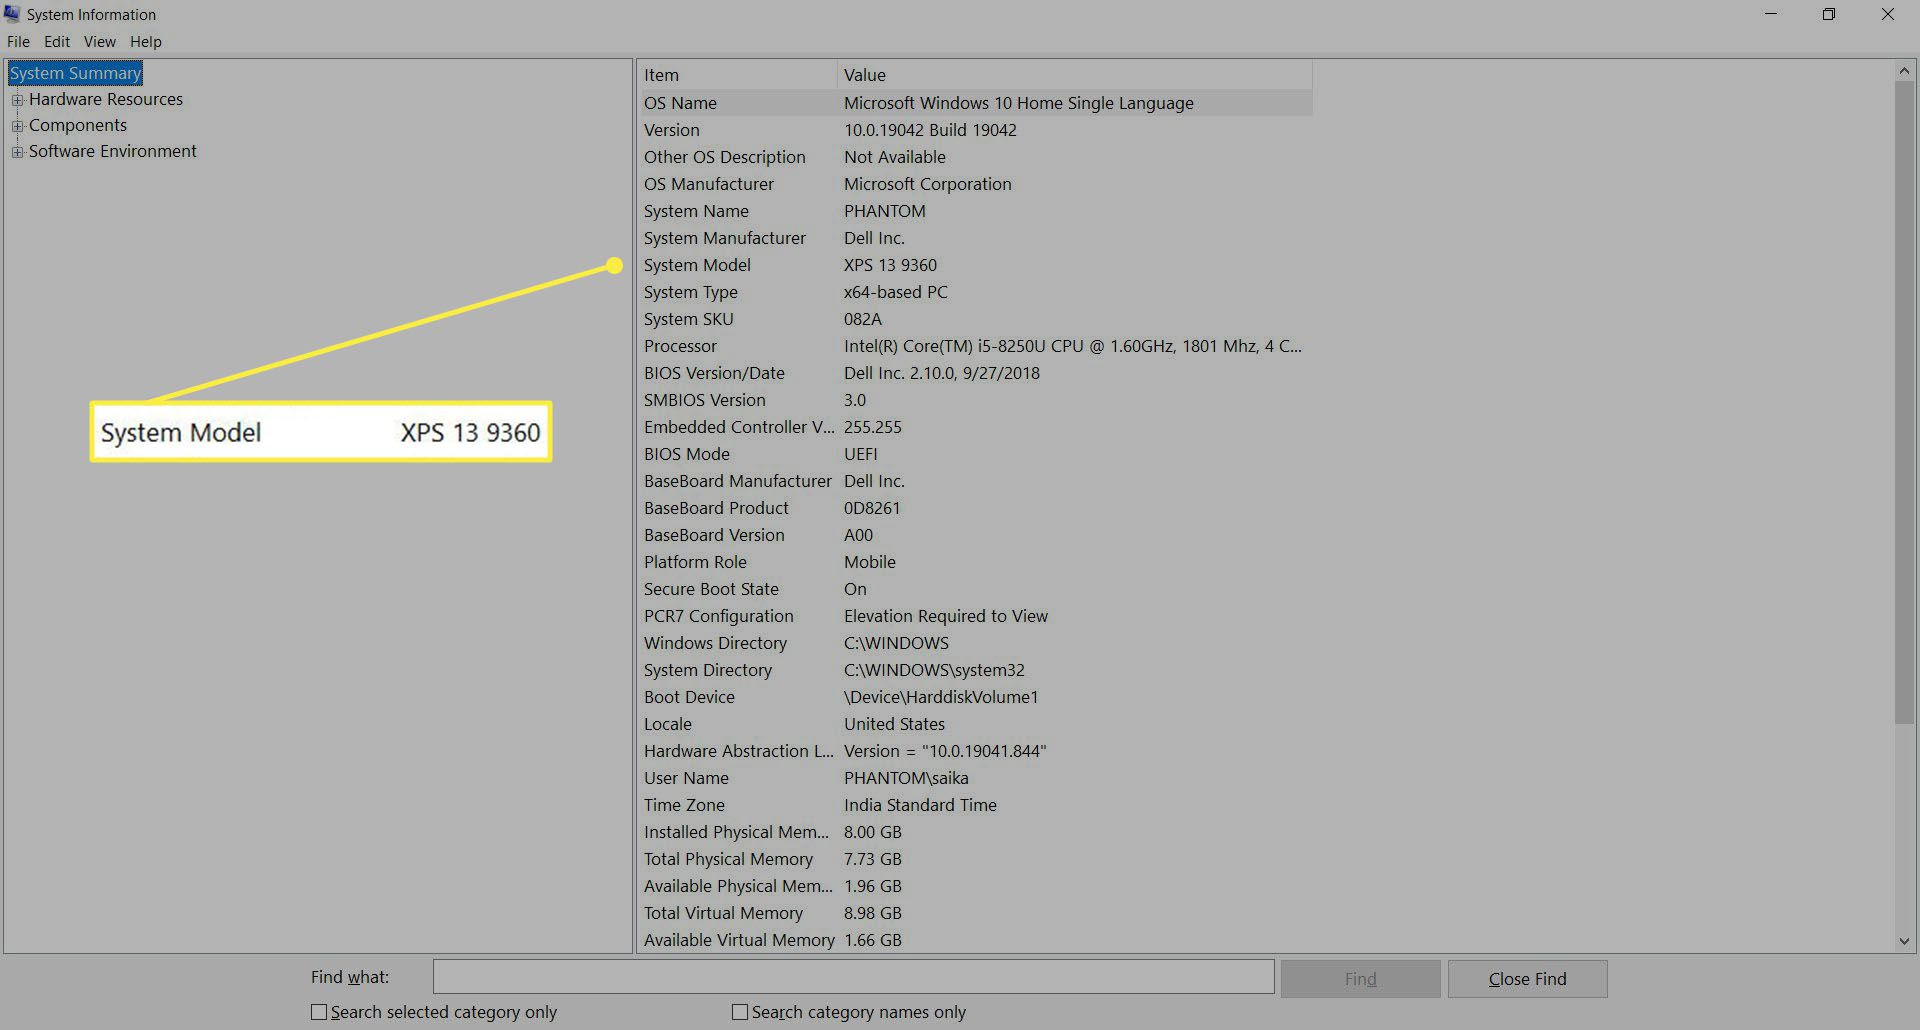Enable Search category names only checkbox
Screen dimensions: 1920x1030
click(740, 1012)
